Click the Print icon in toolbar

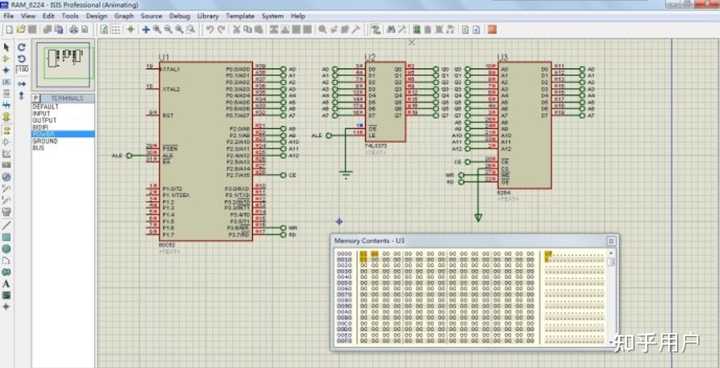coord(73,30)
